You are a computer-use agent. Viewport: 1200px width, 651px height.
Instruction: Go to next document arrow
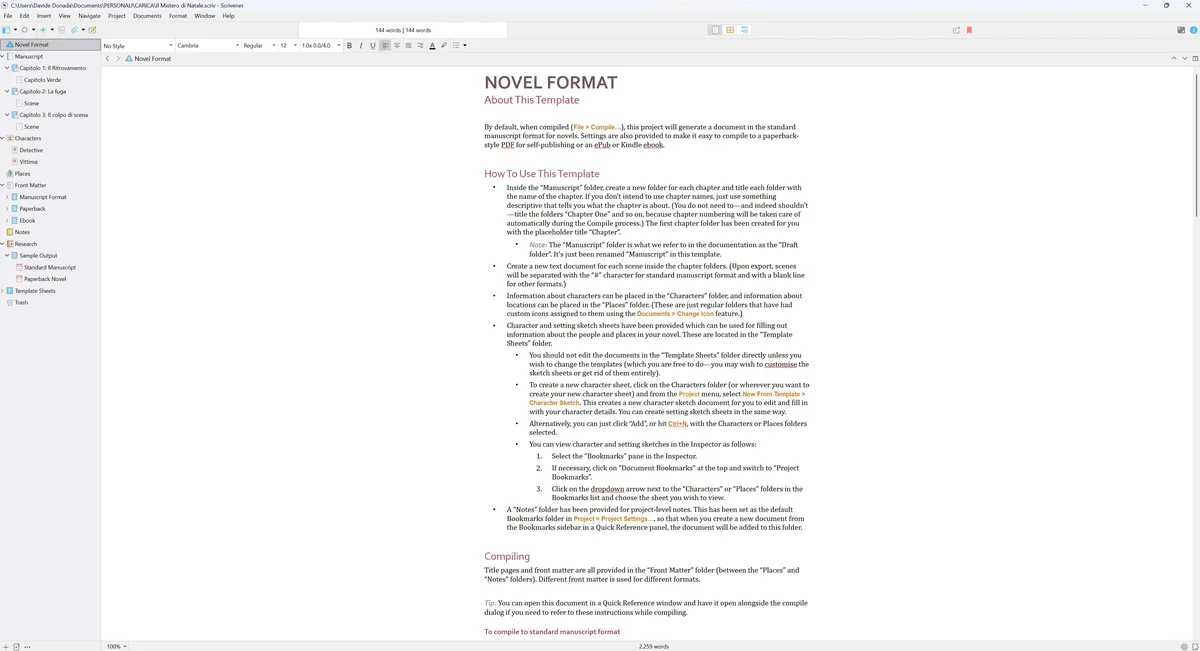[x=1185, y=58]
